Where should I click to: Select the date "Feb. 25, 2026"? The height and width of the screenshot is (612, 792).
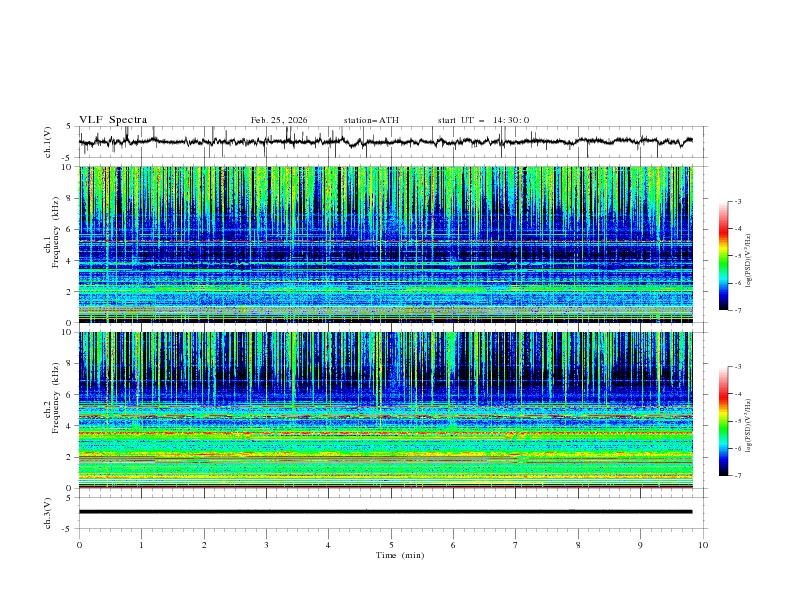tap(279, 120)
